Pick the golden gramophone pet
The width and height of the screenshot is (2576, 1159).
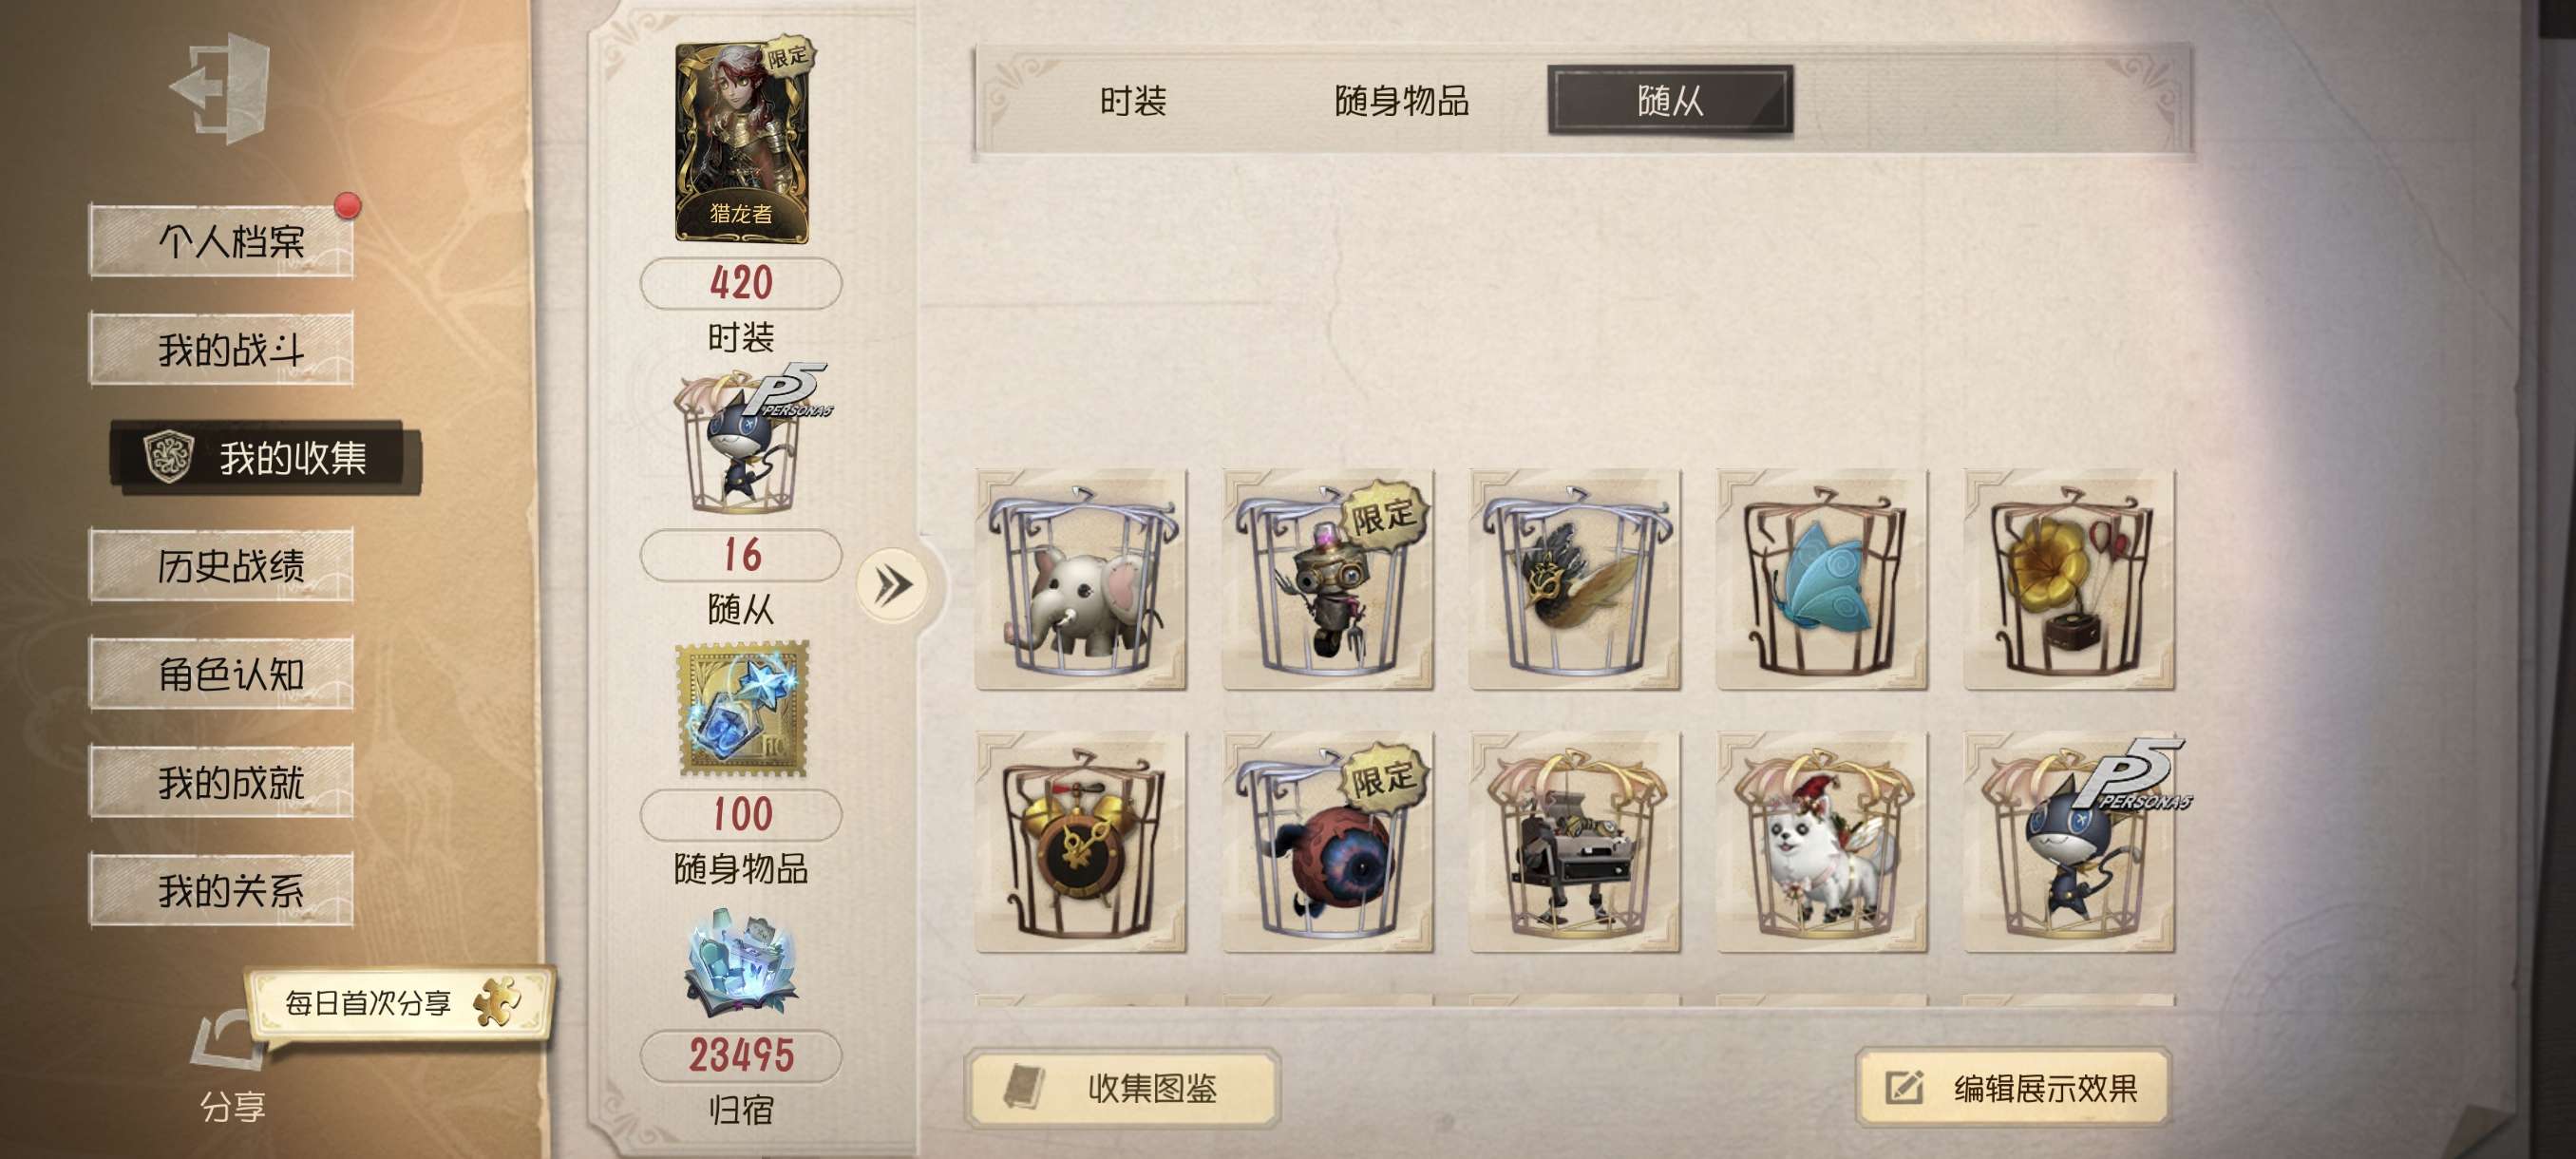coord(2069,580)
